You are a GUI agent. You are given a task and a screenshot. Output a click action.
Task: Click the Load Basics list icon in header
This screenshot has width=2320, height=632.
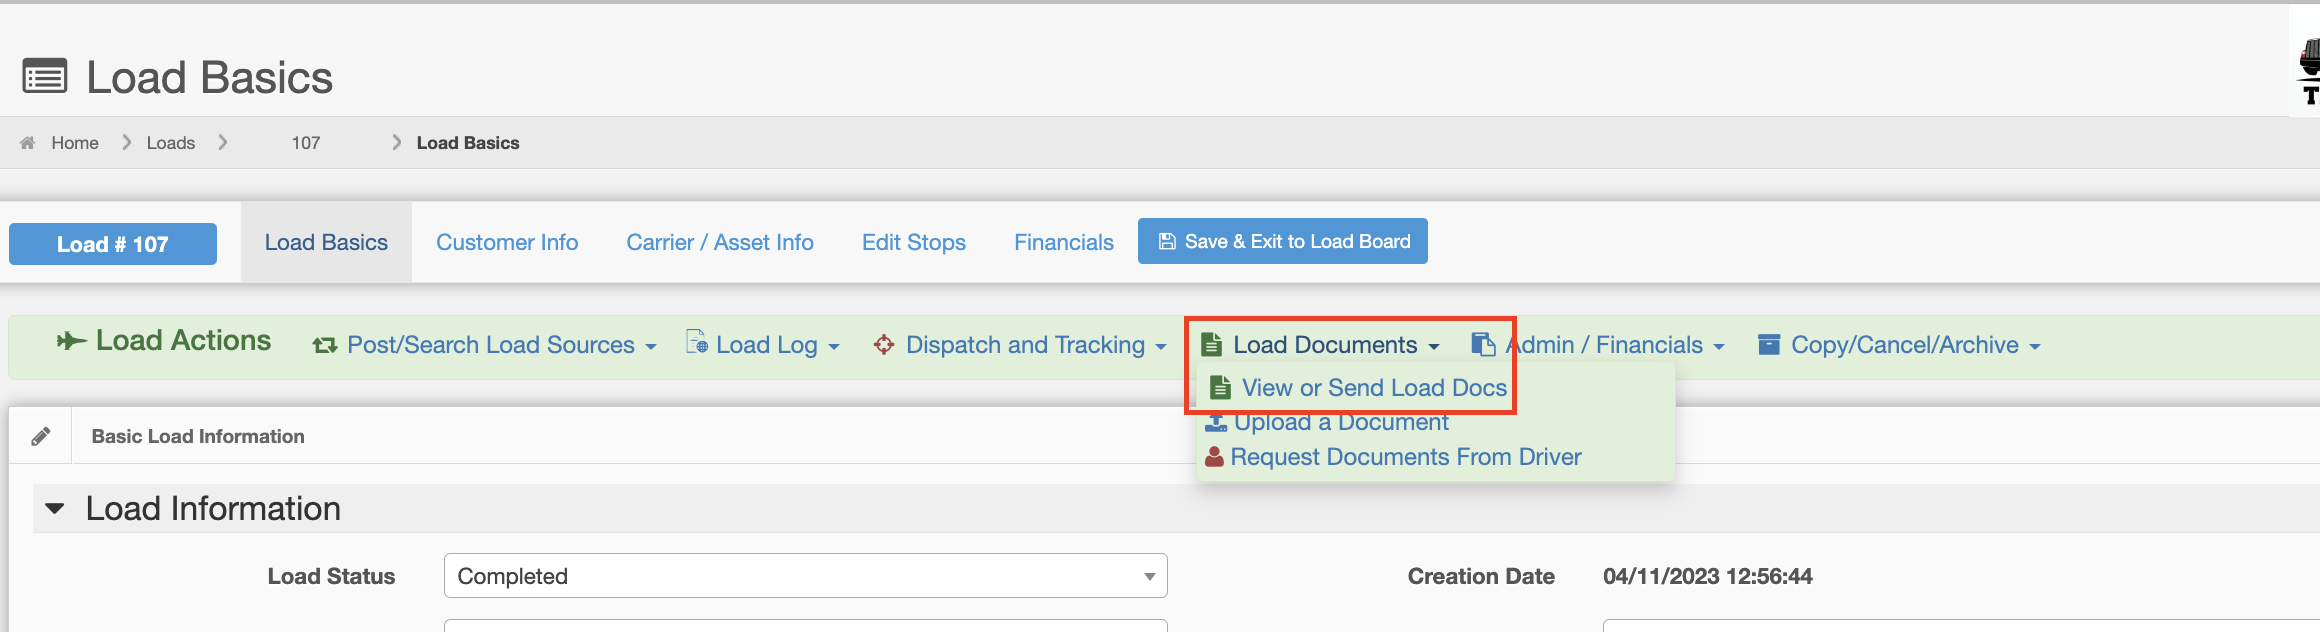point(45,77)
